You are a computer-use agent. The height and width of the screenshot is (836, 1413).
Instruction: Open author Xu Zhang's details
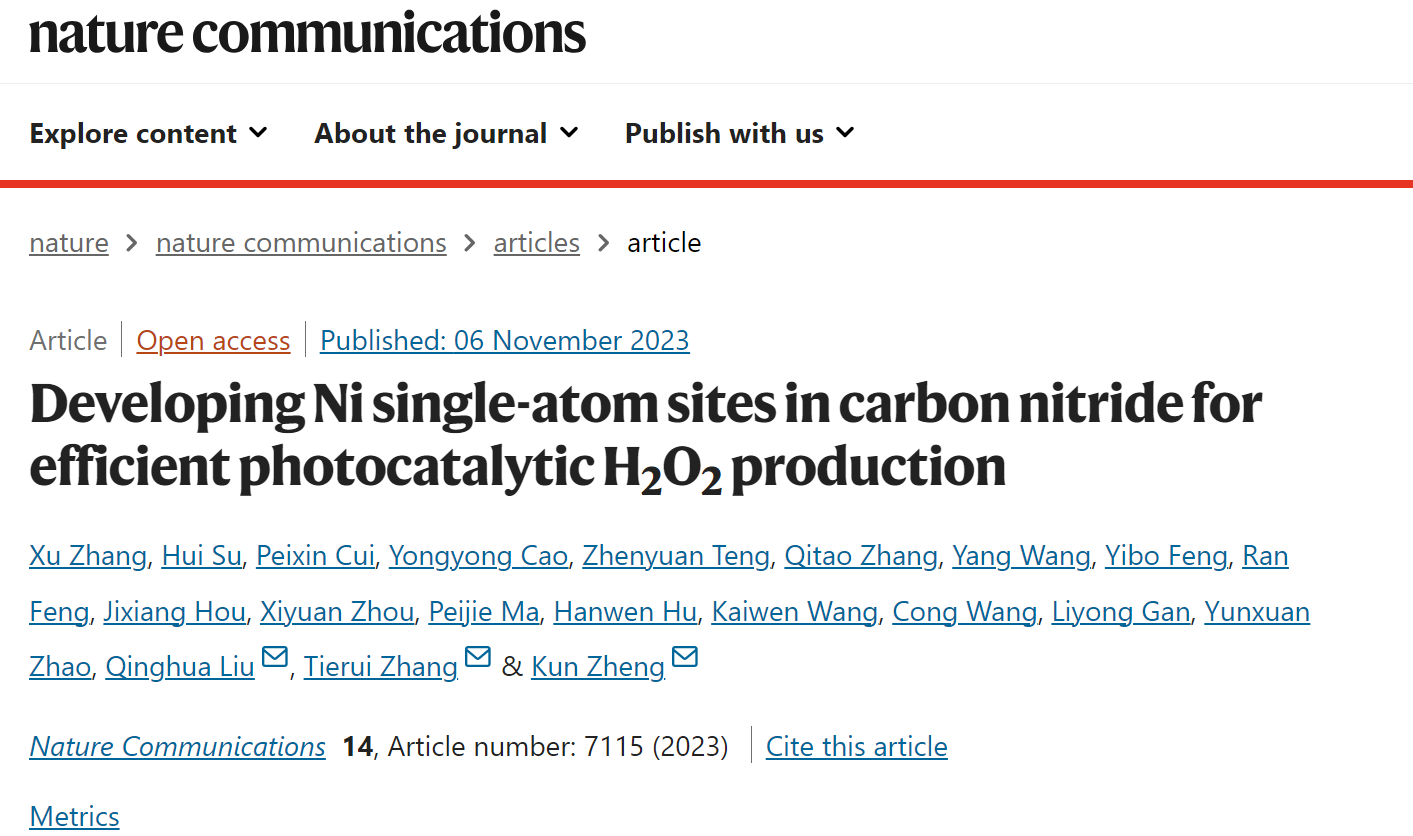point(88,556)
